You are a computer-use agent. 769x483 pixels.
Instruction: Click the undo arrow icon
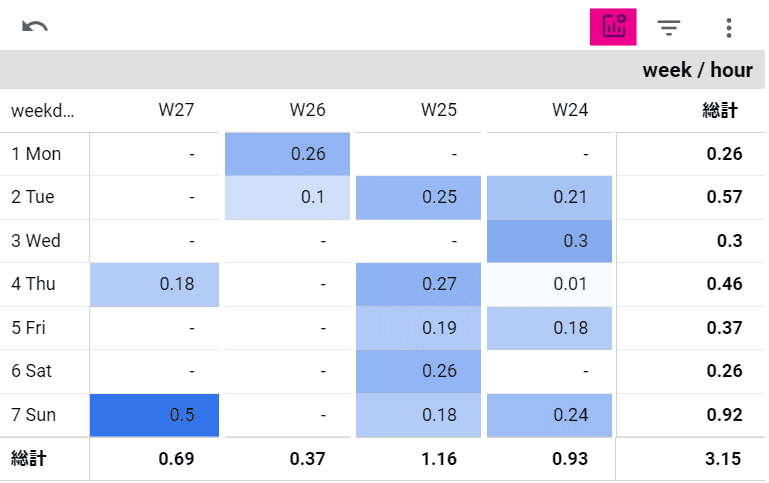(x=35, y=27)
